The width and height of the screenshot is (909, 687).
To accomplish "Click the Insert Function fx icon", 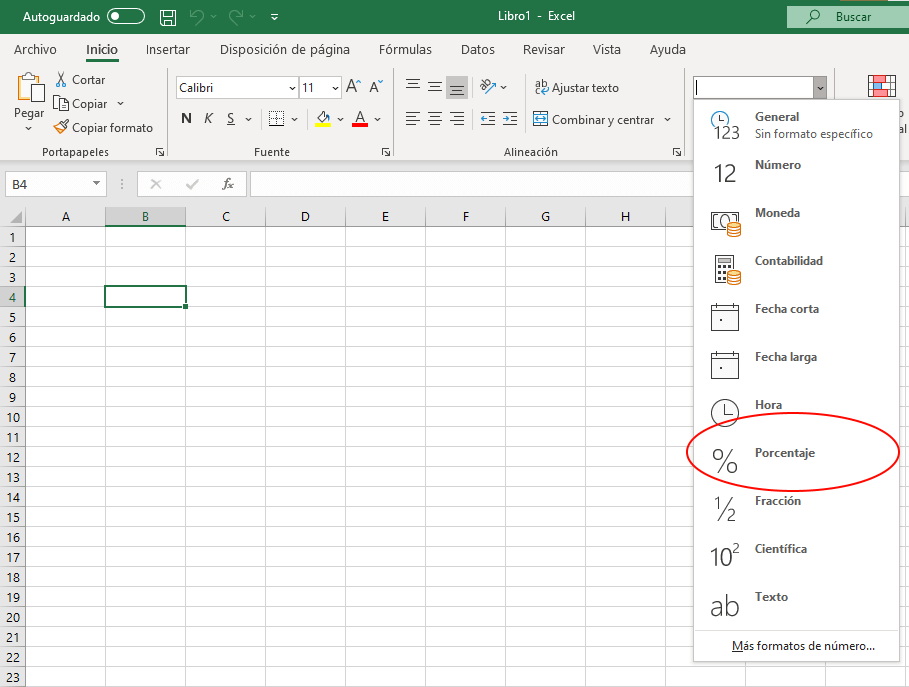I will pos(228,184).
